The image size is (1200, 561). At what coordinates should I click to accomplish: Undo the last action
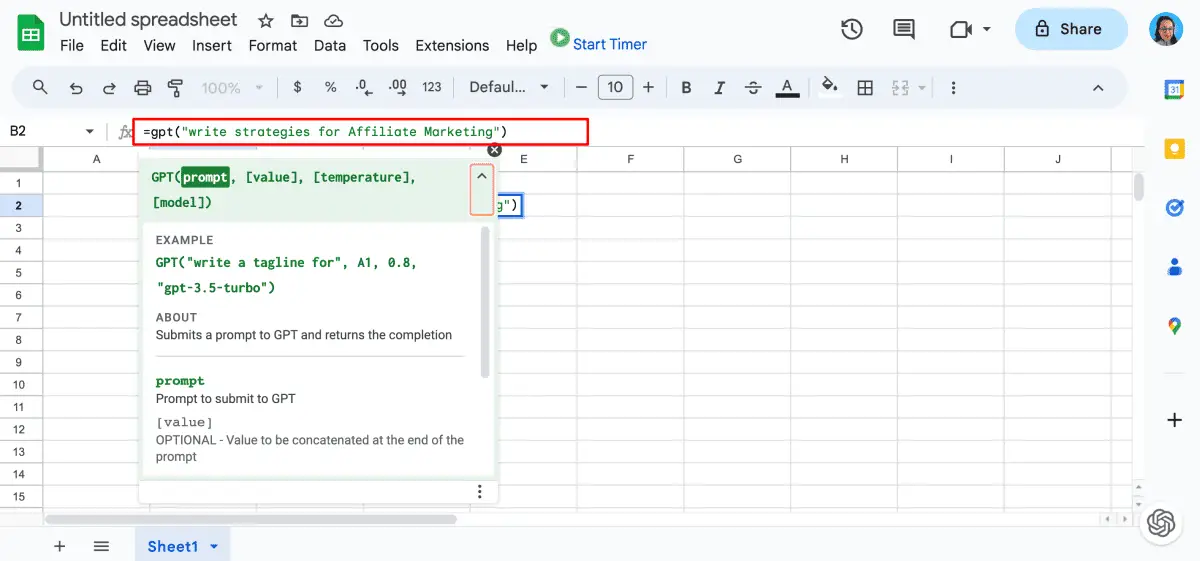pos(76,88)
